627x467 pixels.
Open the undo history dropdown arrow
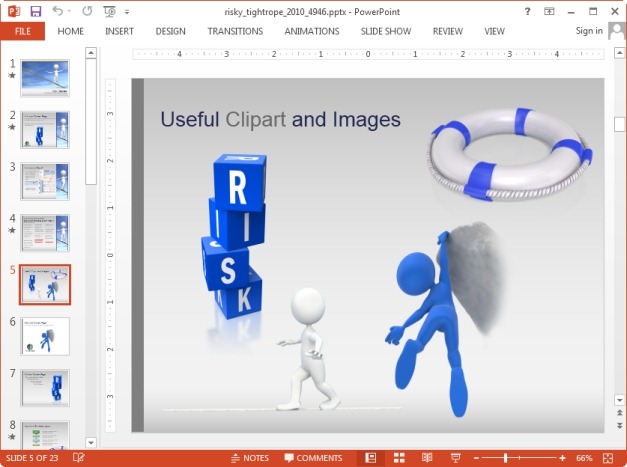tap(69, 12)
